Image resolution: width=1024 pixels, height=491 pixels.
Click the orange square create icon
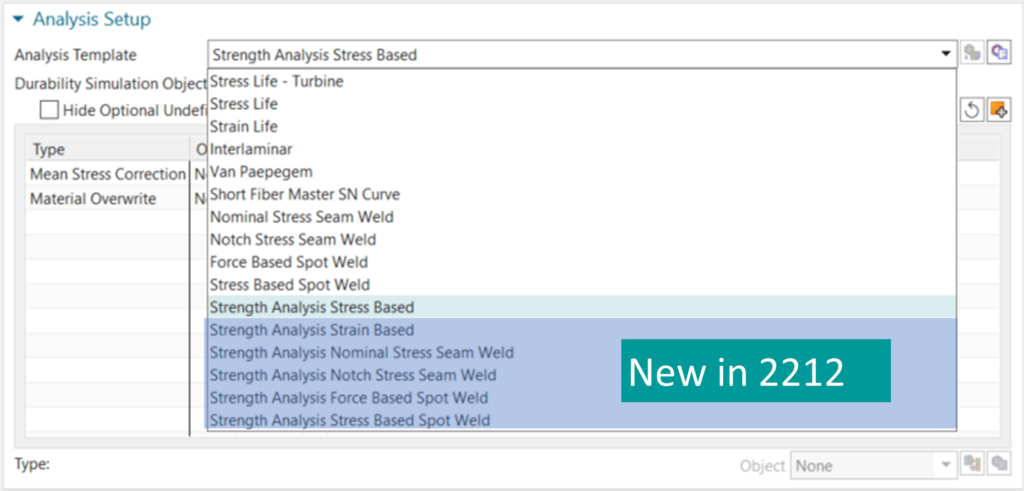(997, 109)
